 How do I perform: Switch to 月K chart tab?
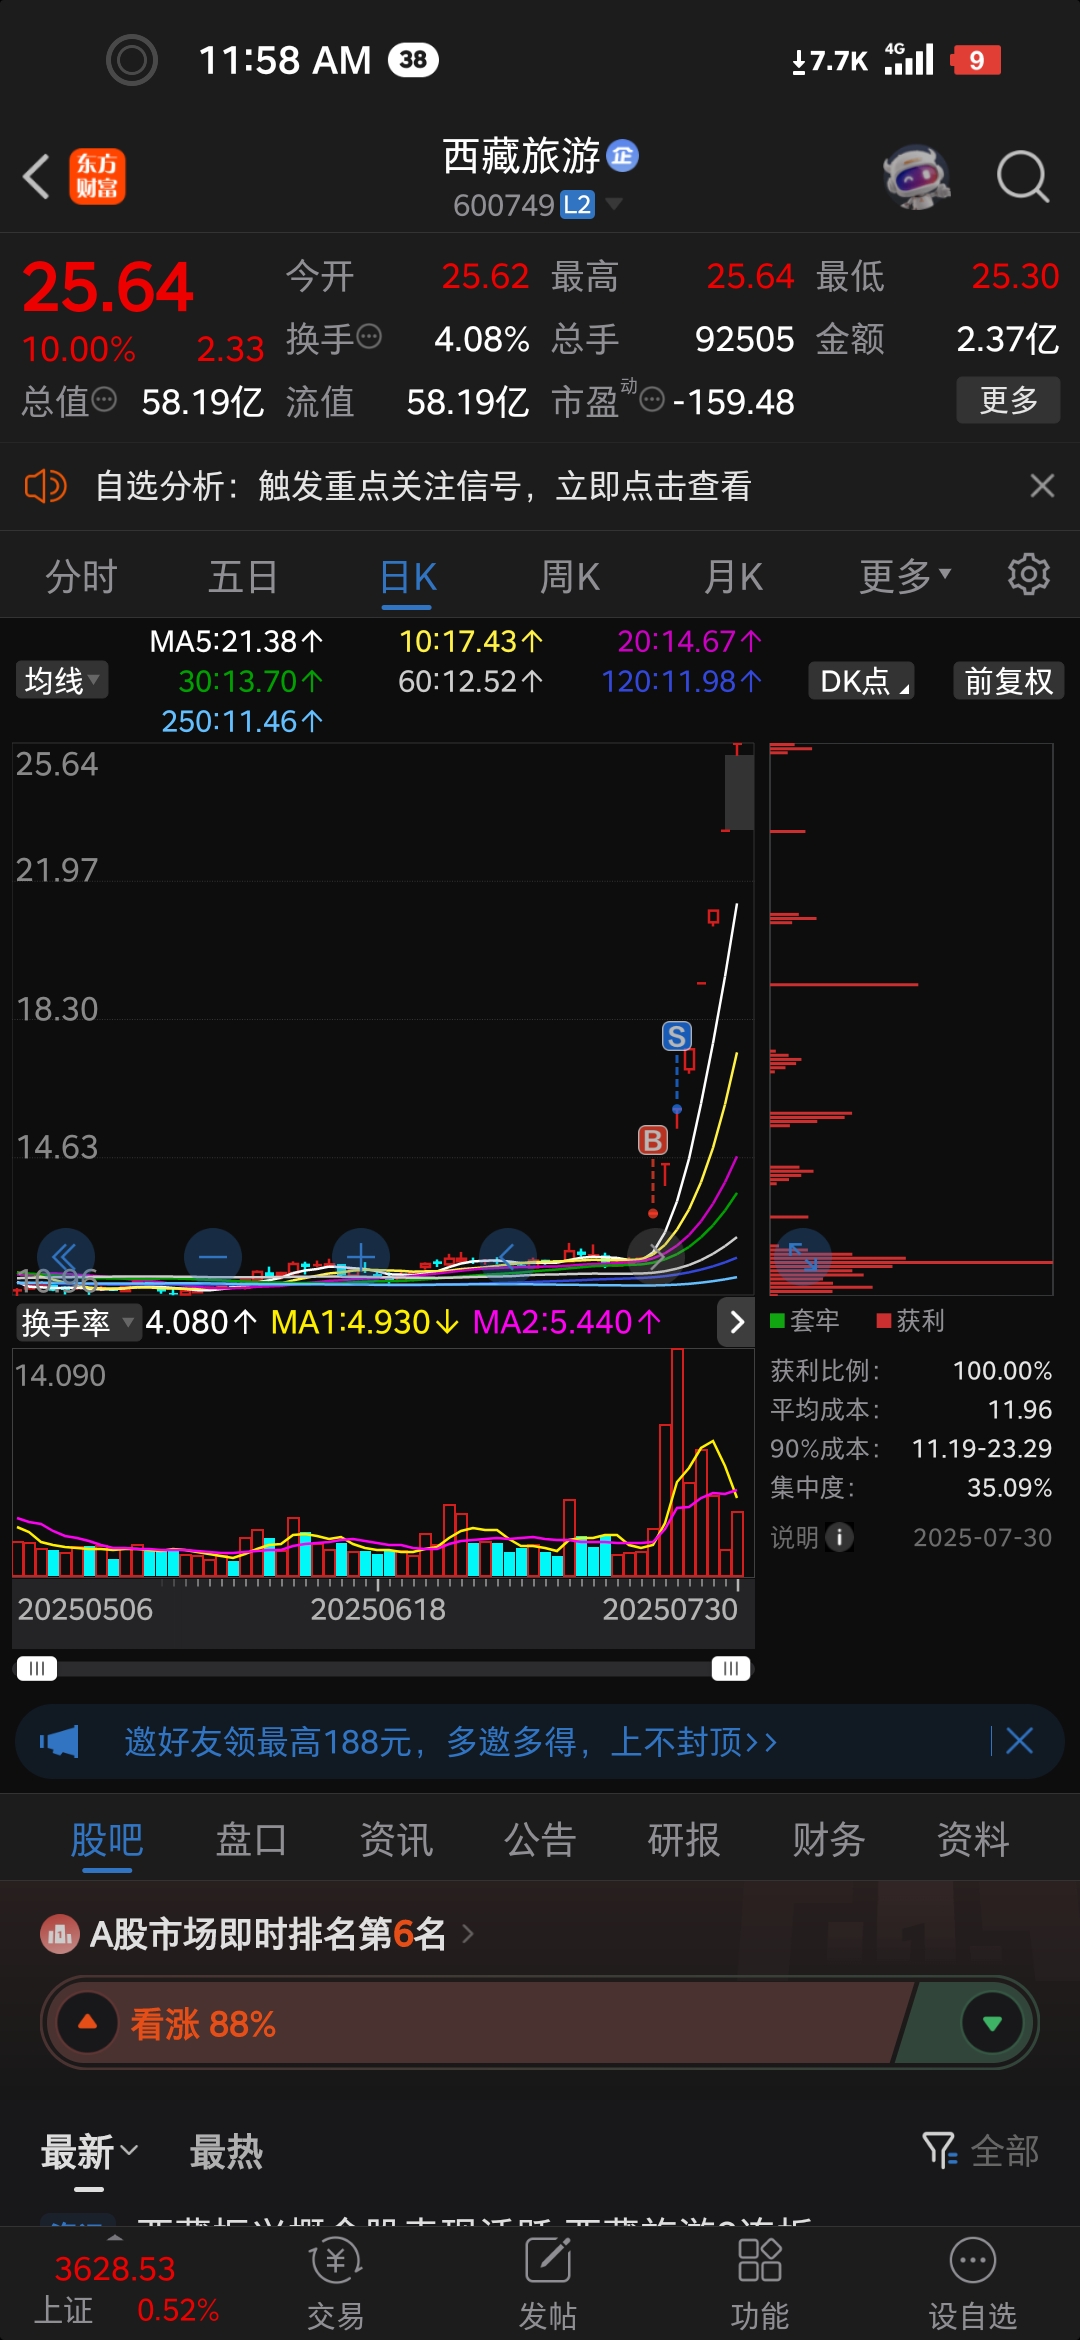point(734,577)
